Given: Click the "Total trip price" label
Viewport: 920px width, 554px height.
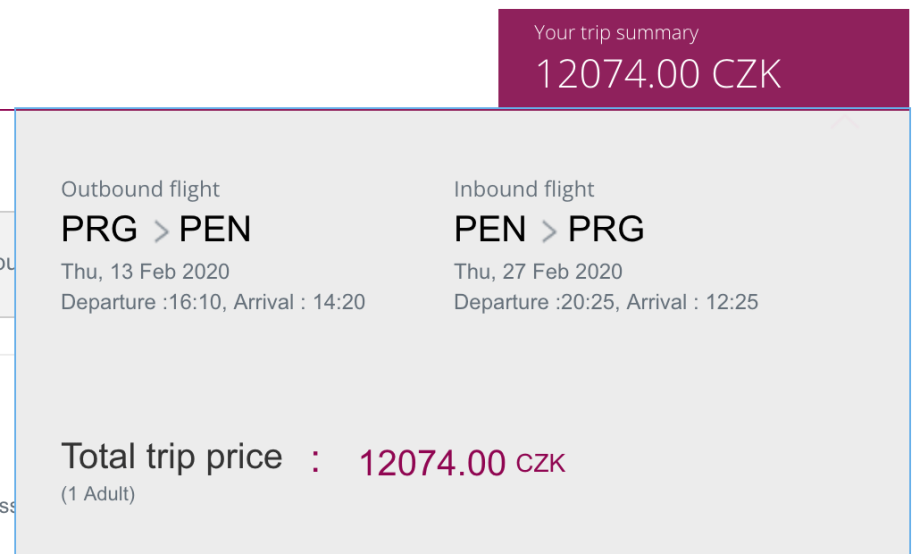Looking at the screenshot, I should tap(172, 457).
